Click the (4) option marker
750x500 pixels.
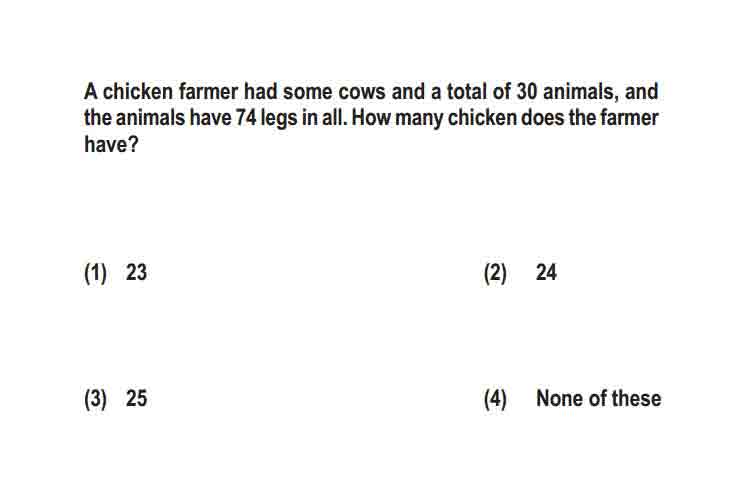click(495, 399)
